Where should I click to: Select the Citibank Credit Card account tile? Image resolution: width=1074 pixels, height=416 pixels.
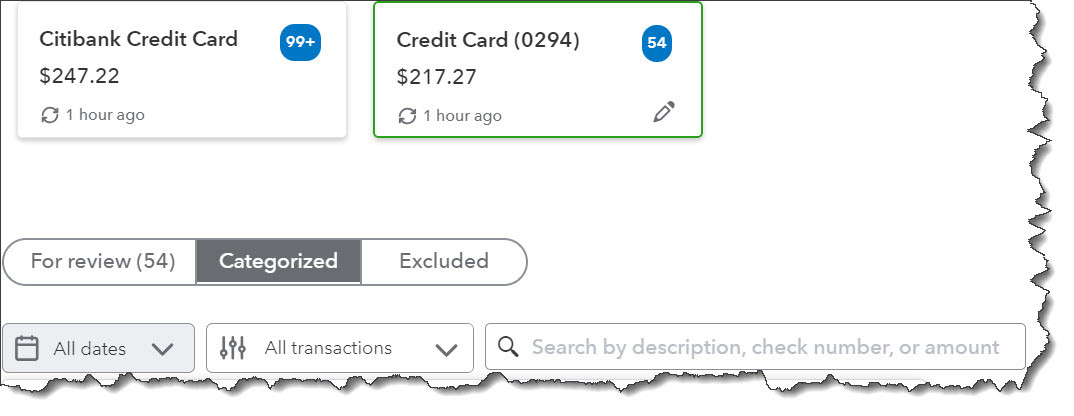click(182, 70)
